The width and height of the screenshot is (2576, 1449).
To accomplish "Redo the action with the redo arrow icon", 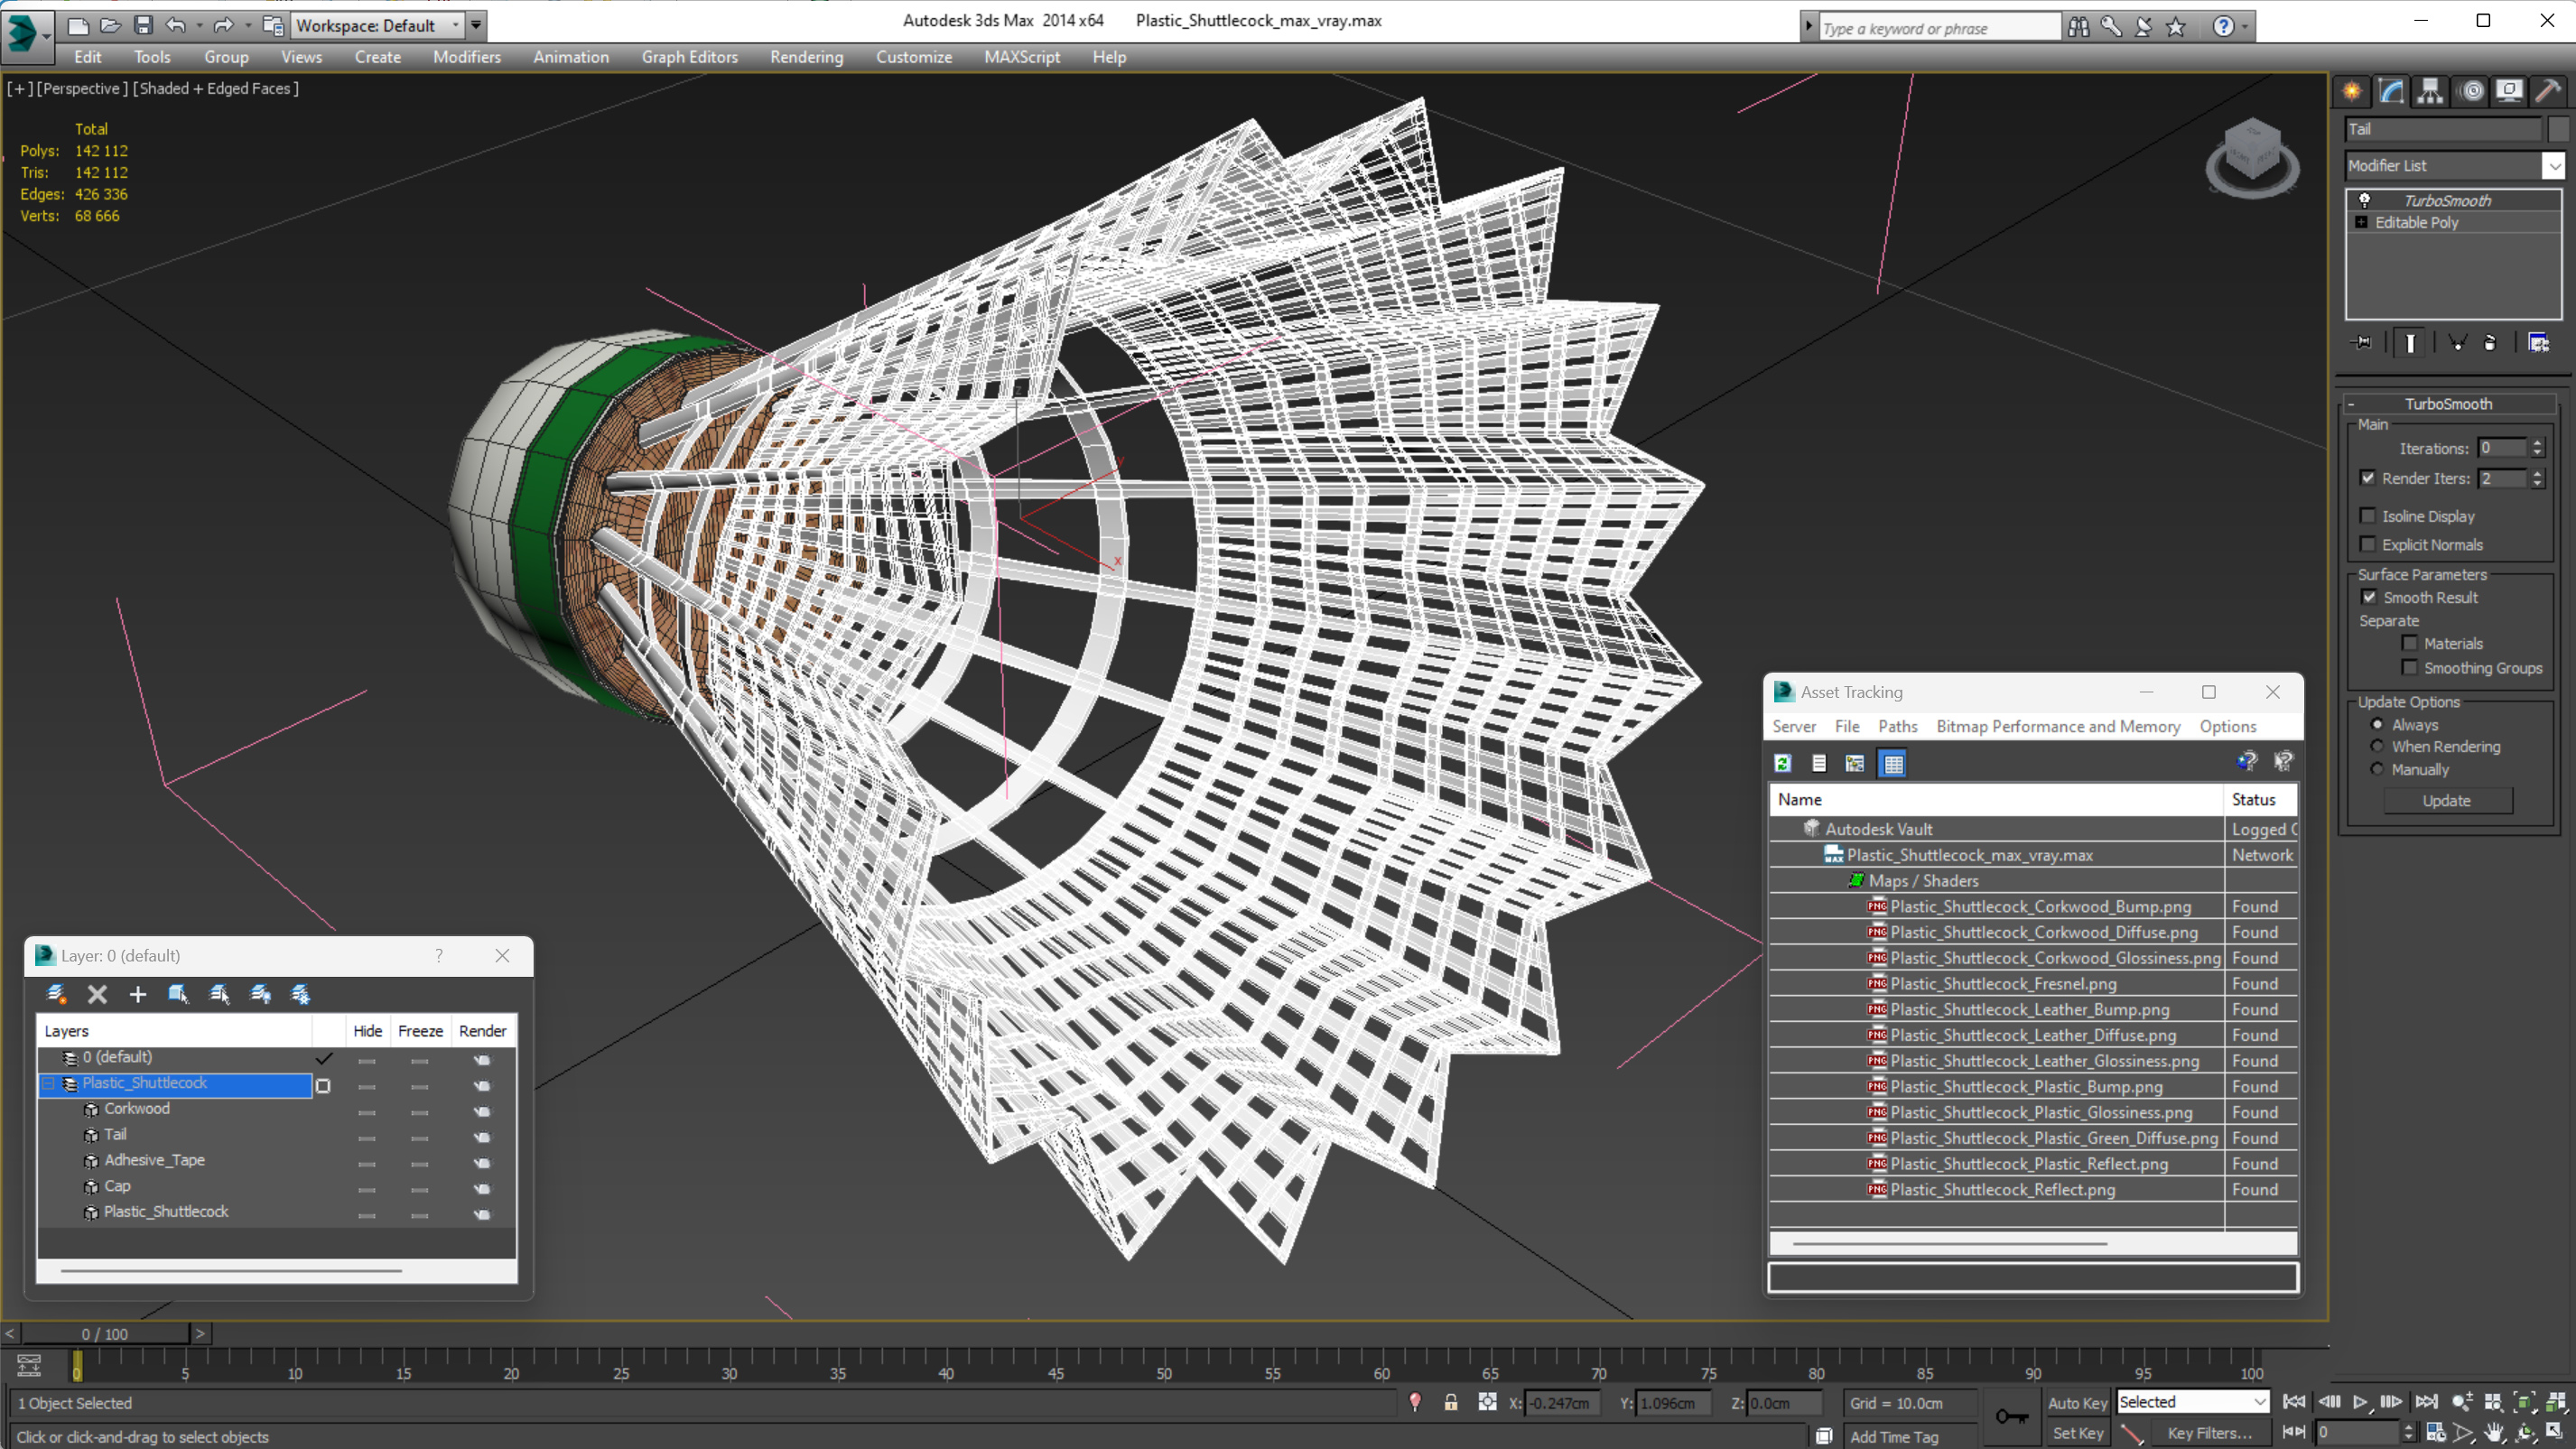I will pyautogui.click(x=224, y=25).
